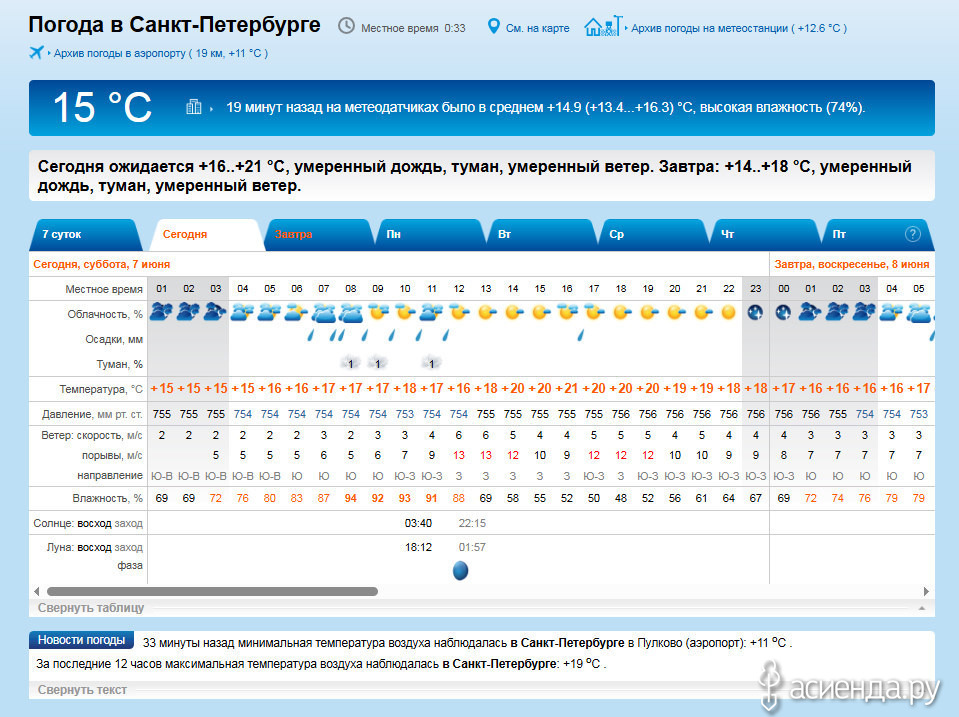
Task: Click the building sensors icon in blue banner
Action: pyautogui.click(x=194, y=107)
